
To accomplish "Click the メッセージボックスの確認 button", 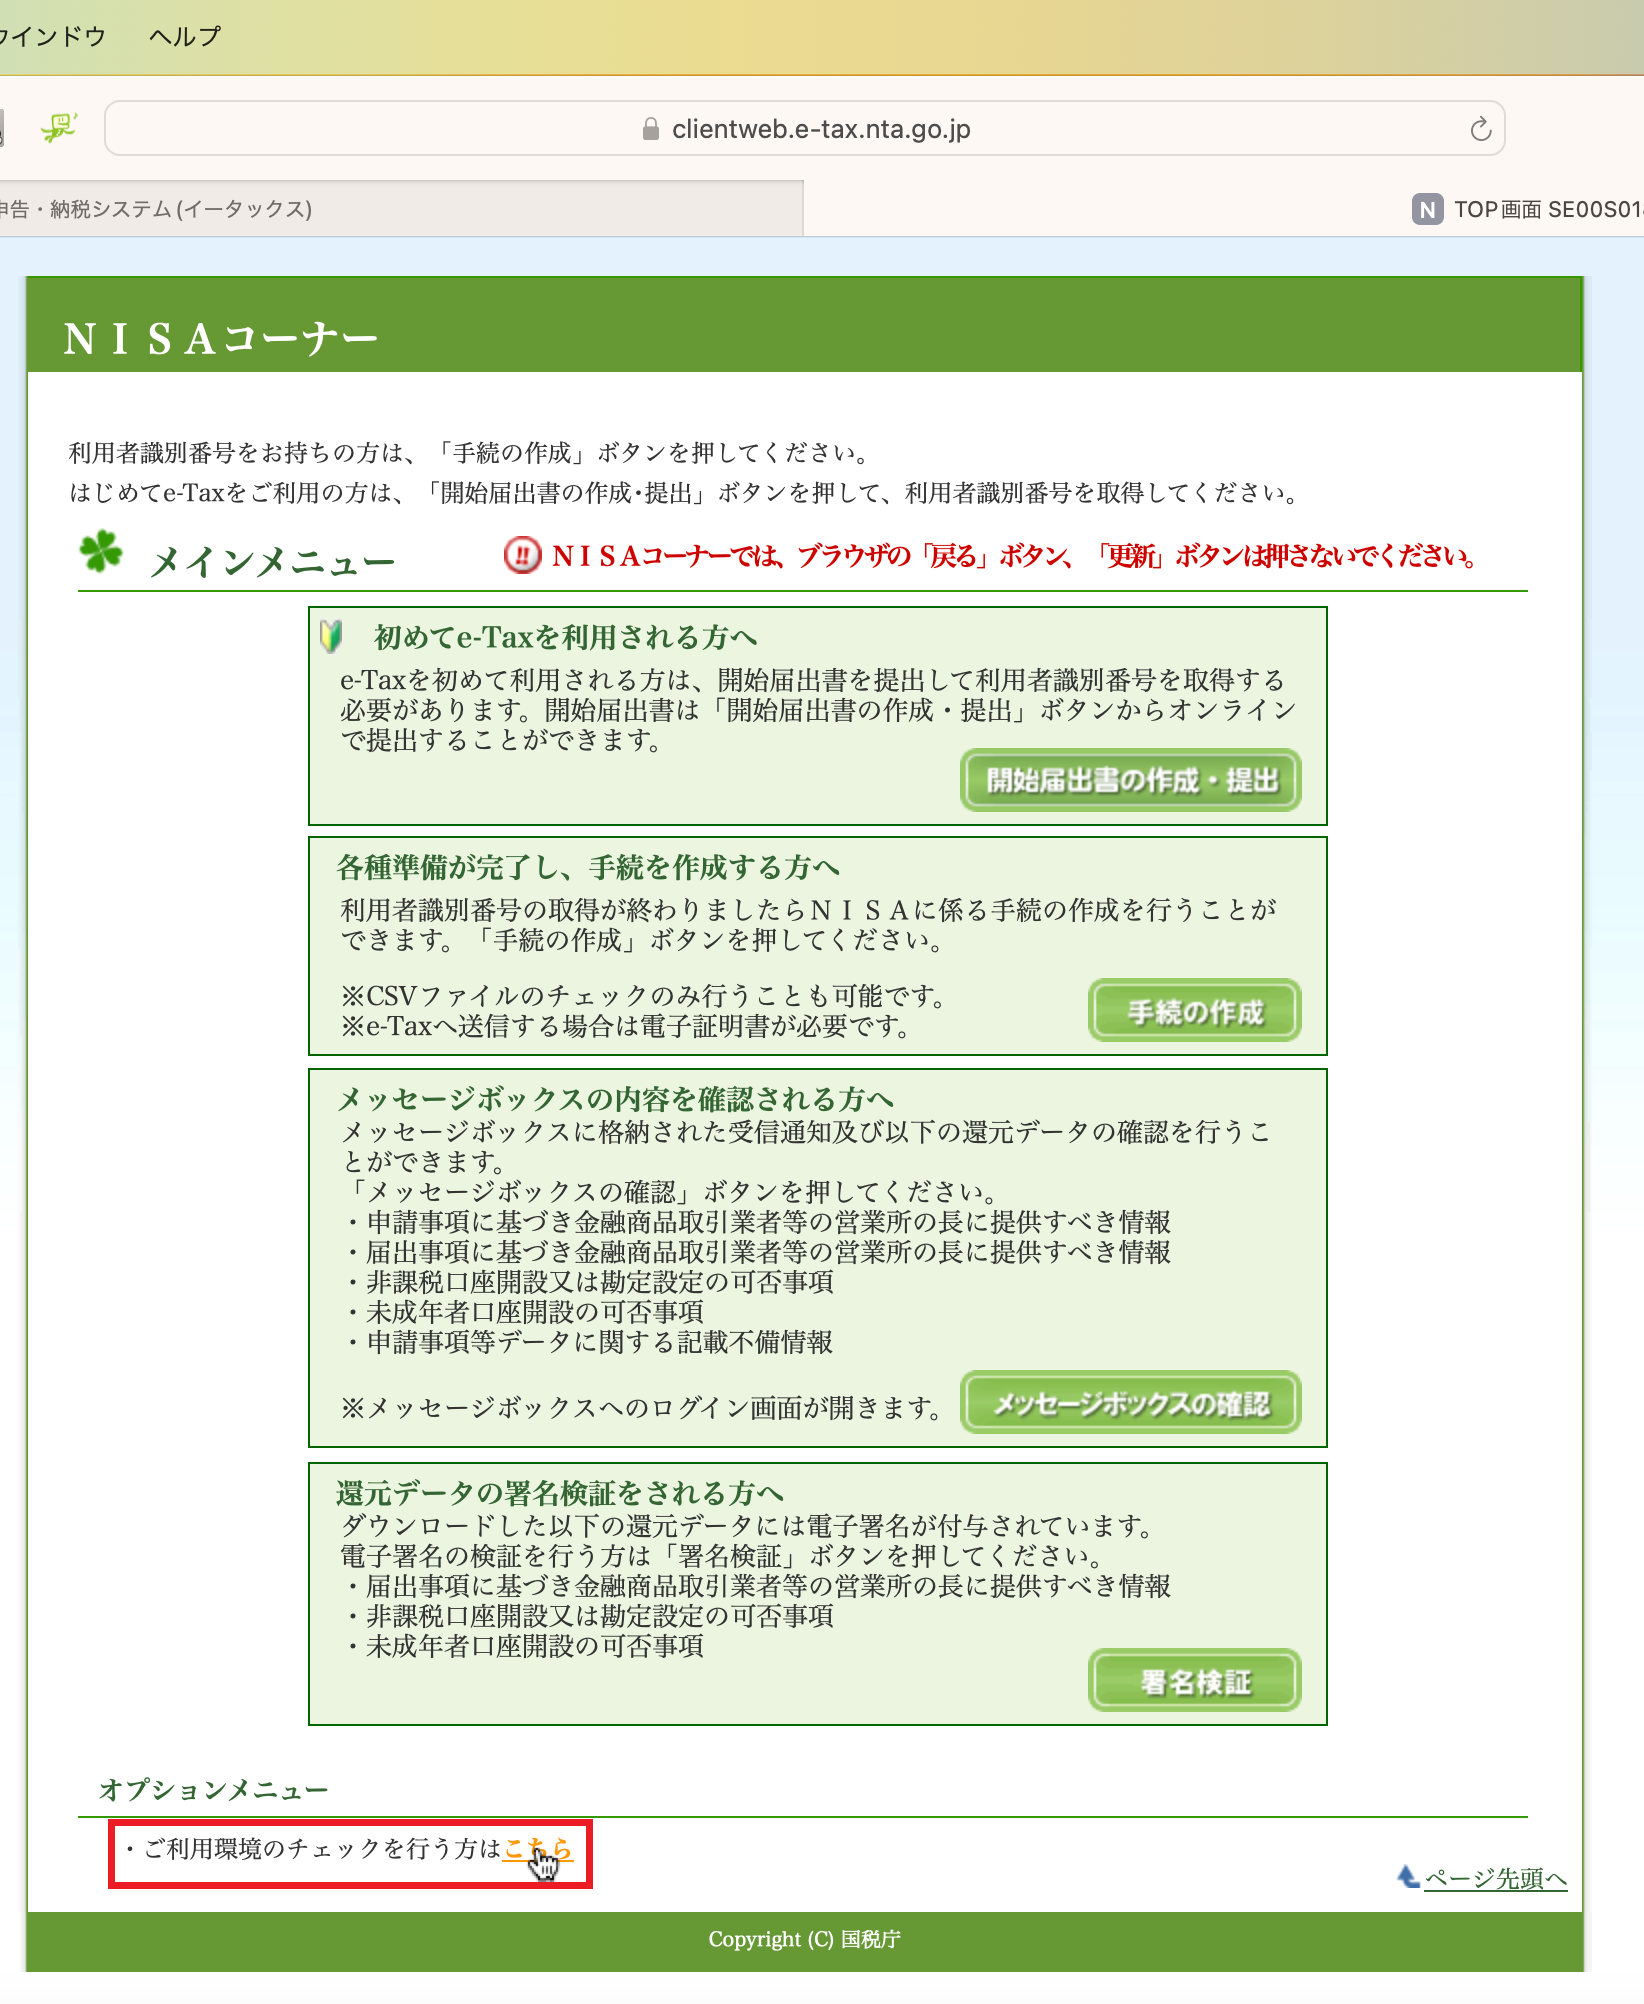I will pos(1131,1402).
